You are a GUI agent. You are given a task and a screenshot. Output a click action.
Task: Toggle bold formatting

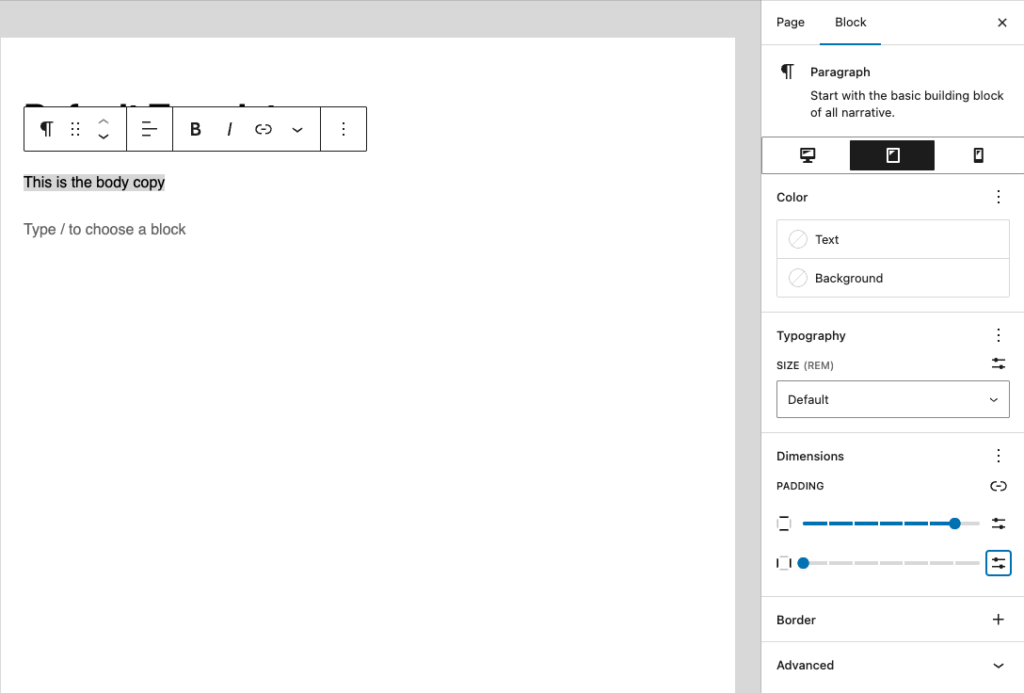[195, 129]
